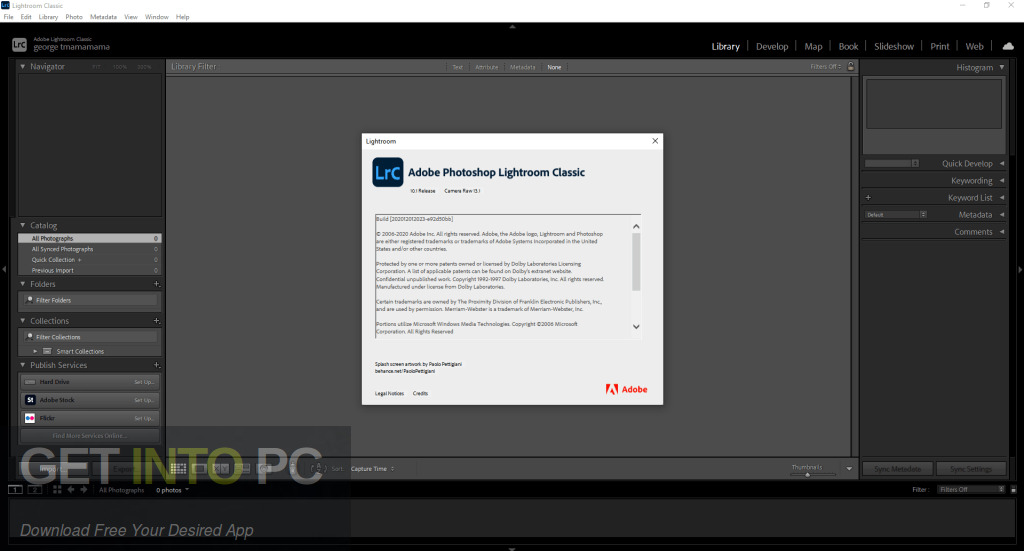This screenshot has width=1024, height=551.
Task: Open the File menu
Action: 8,17
